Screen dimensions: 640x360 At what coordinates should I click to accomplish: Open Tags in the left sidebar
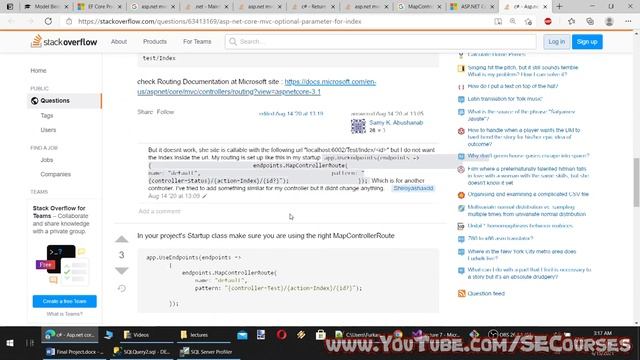(47, 116)
